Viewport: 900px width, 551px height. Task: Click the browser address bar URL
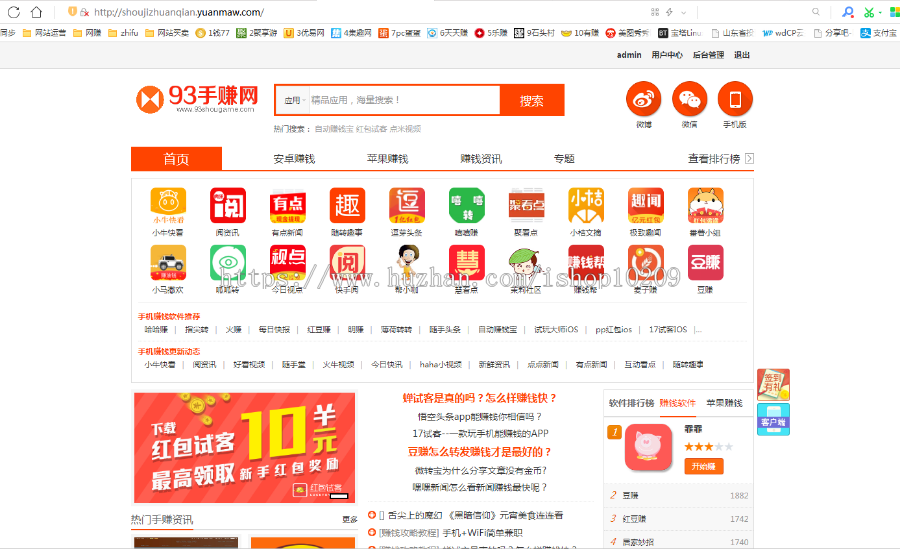pos(179,12)
